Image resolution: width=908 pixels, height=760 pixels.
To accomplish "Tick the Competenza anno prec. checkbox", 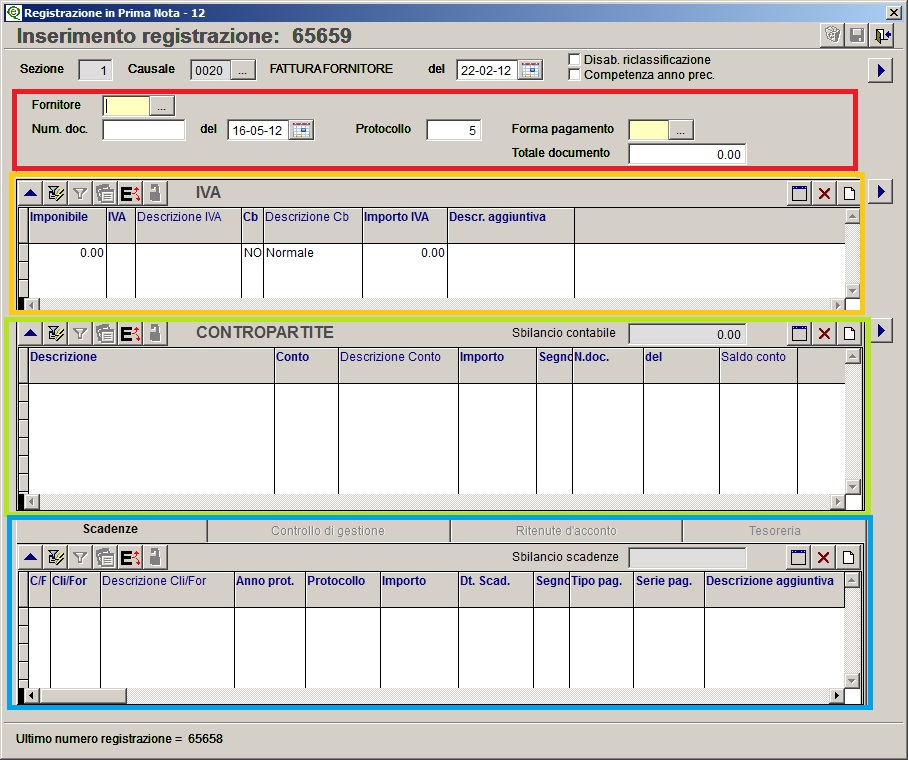I will pyautogui.click(x=574, y=74).
